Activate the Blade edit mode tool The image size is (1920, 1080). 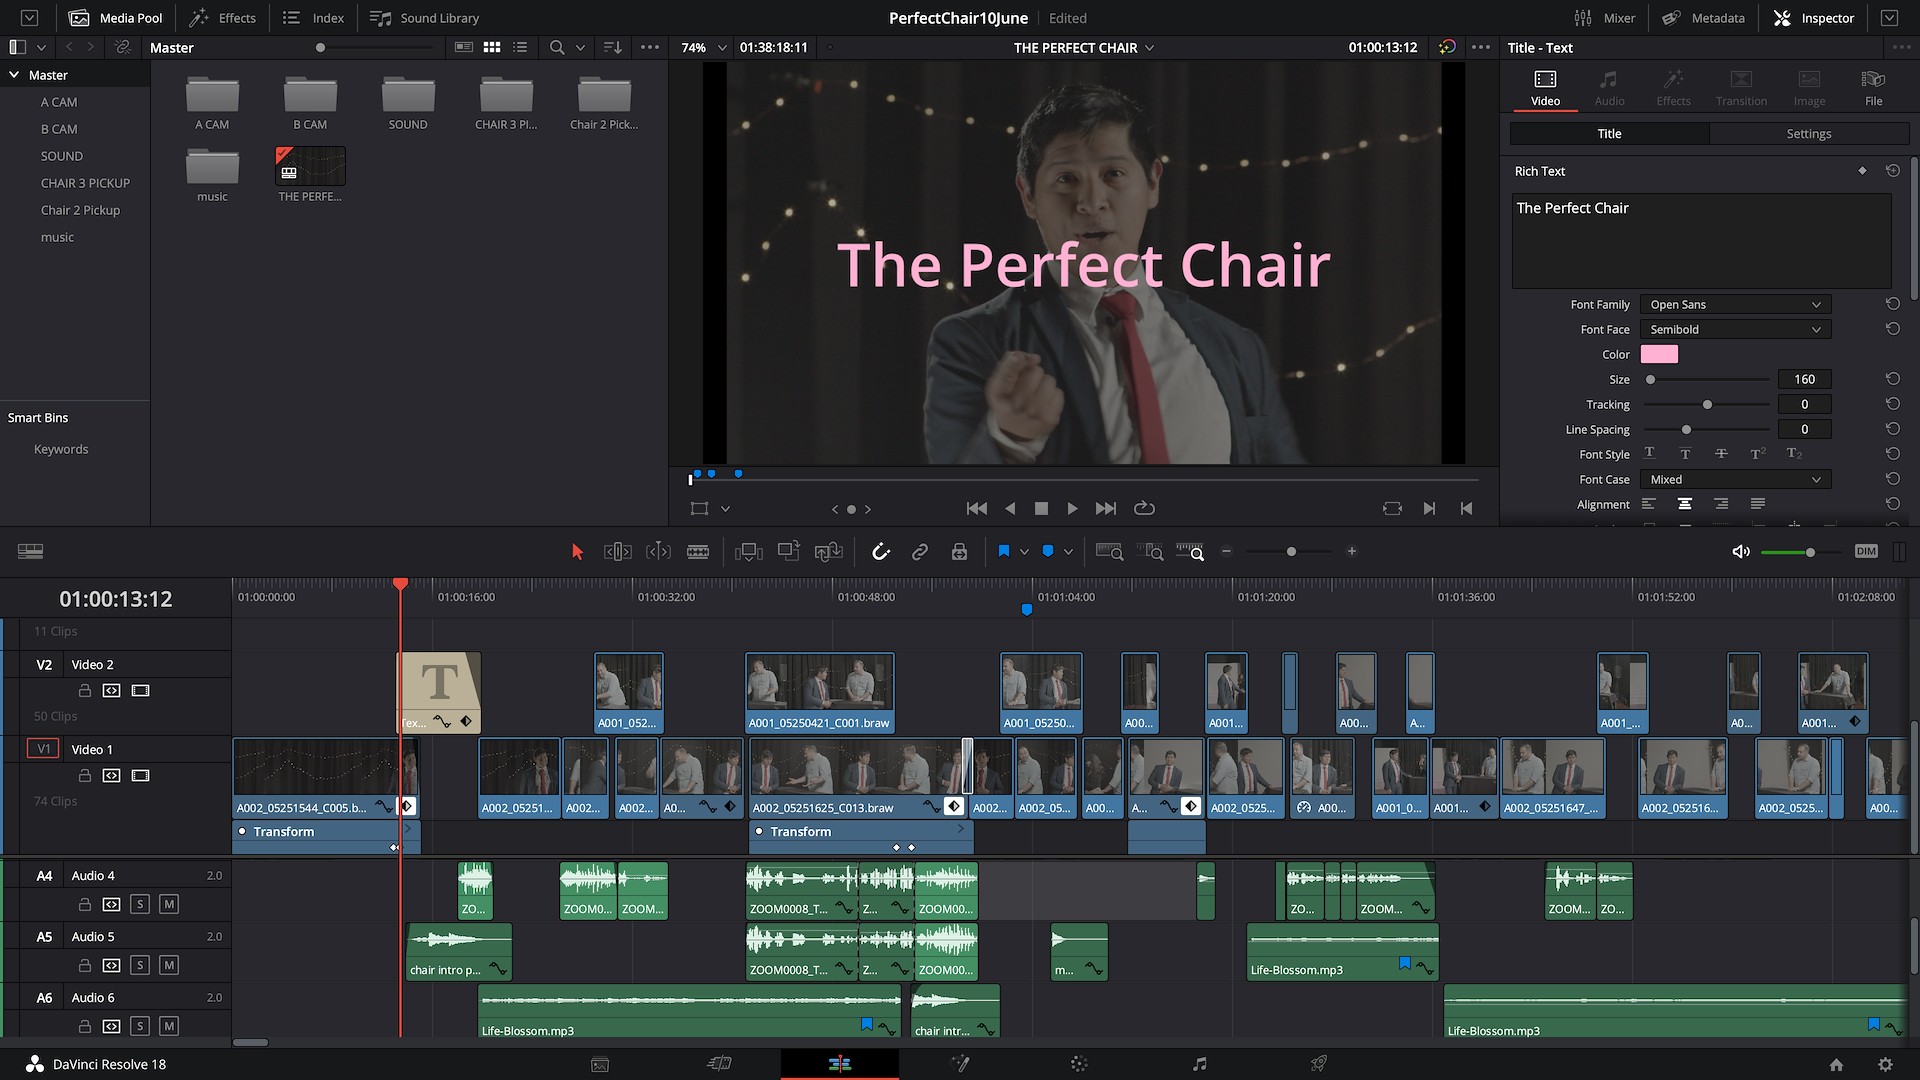(698, 551)
